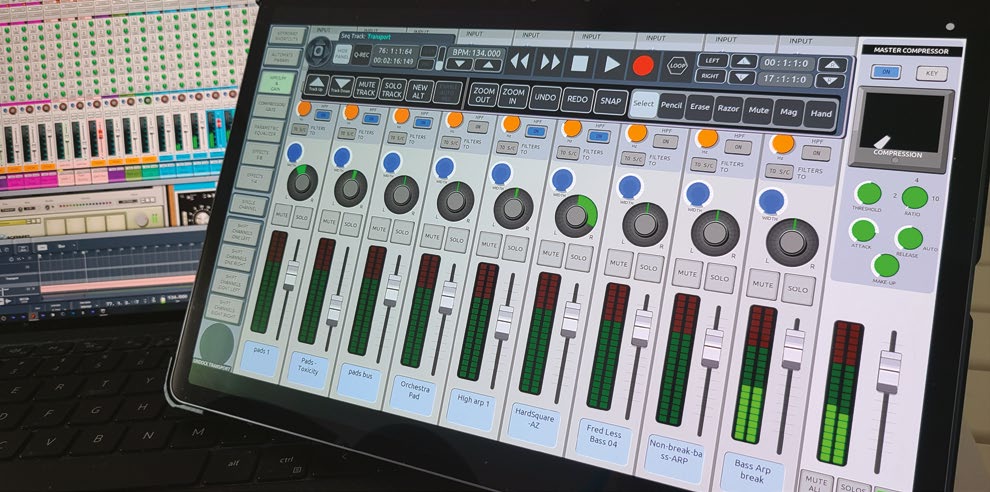Open the round navigation pad in transport
The image size is (990, 492).
coord(319,51)
